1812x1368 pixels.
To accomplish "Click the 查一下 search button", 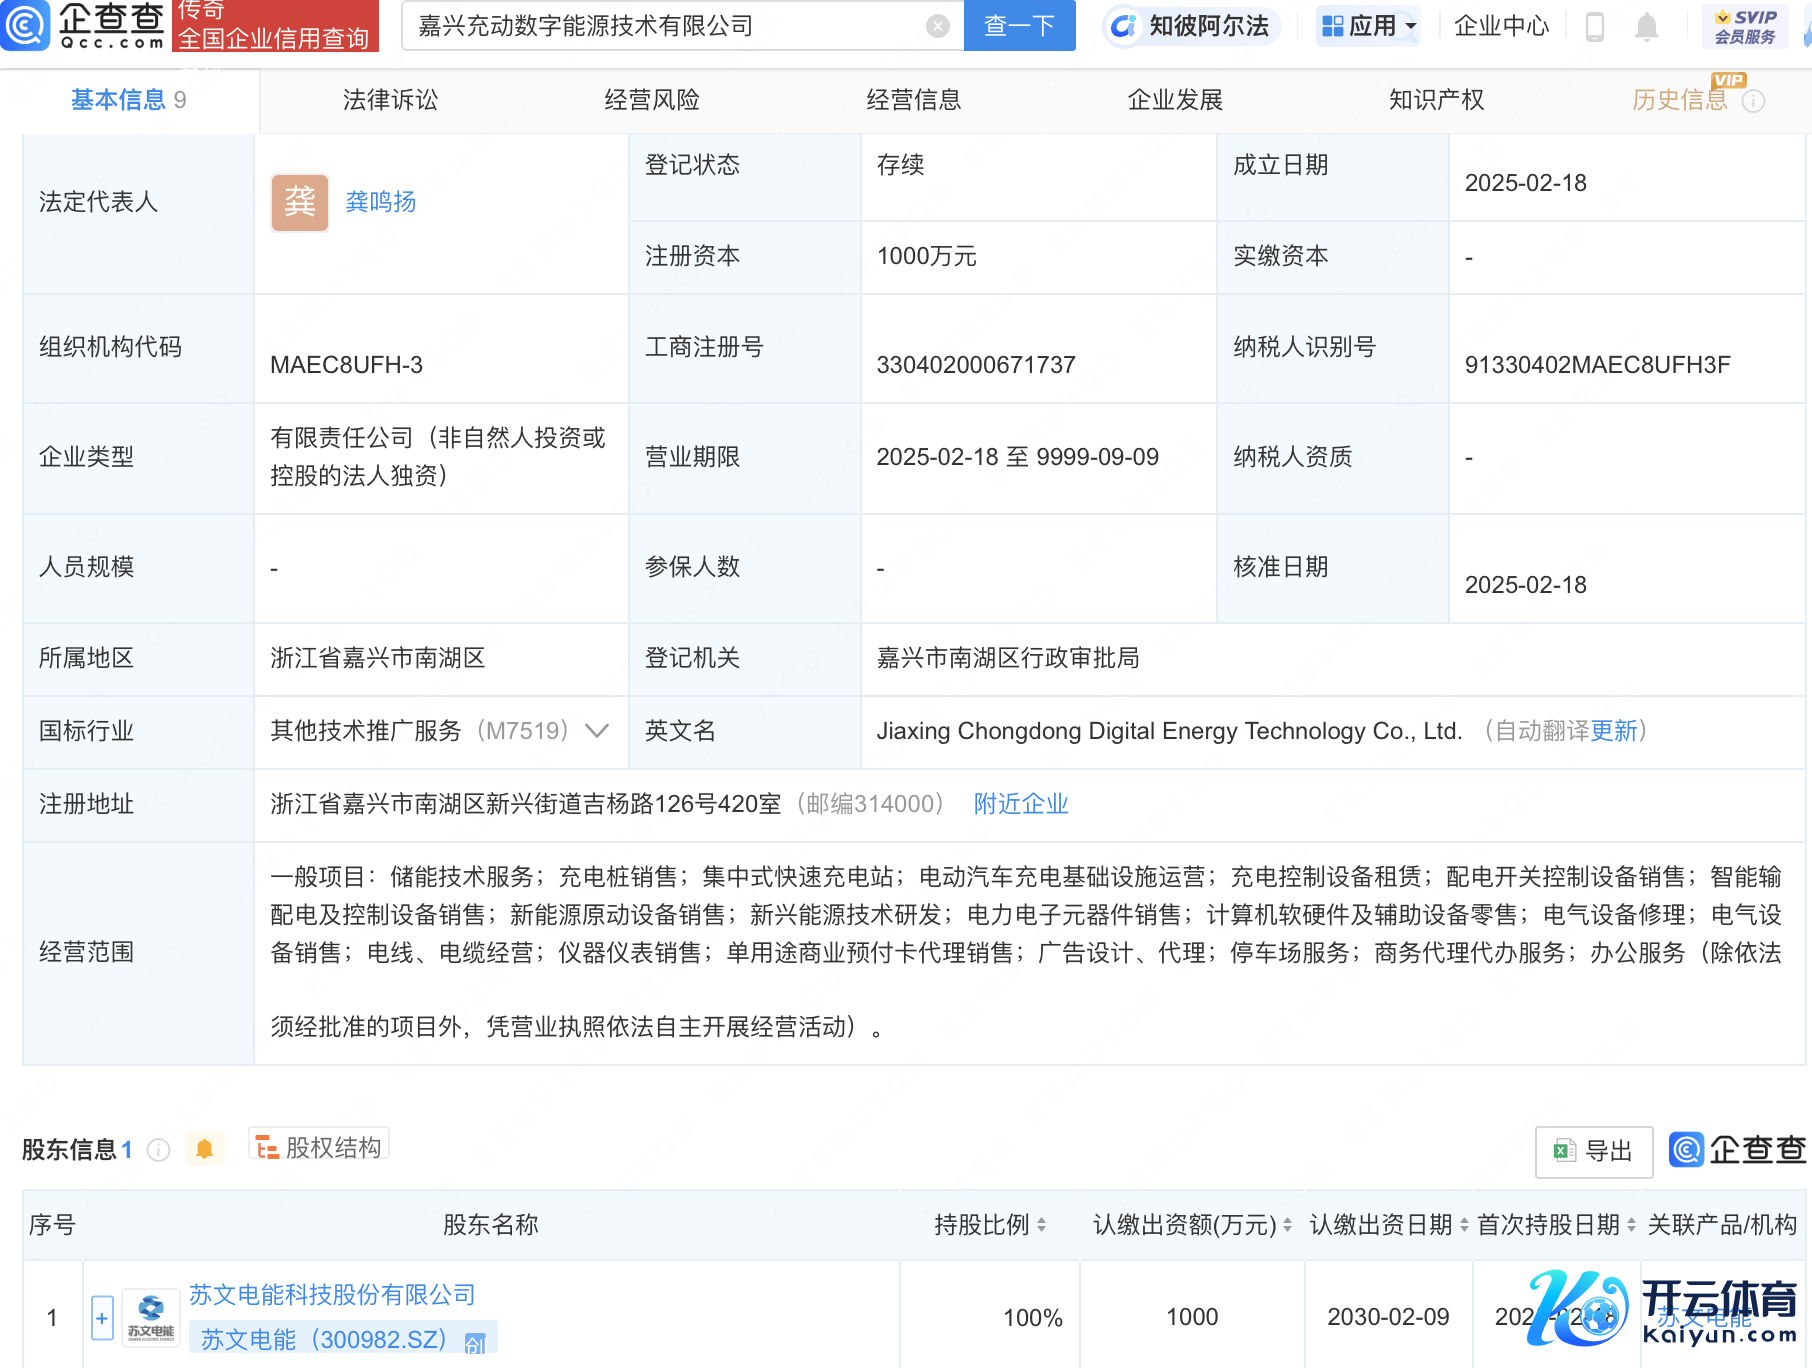I will 1019,26.
